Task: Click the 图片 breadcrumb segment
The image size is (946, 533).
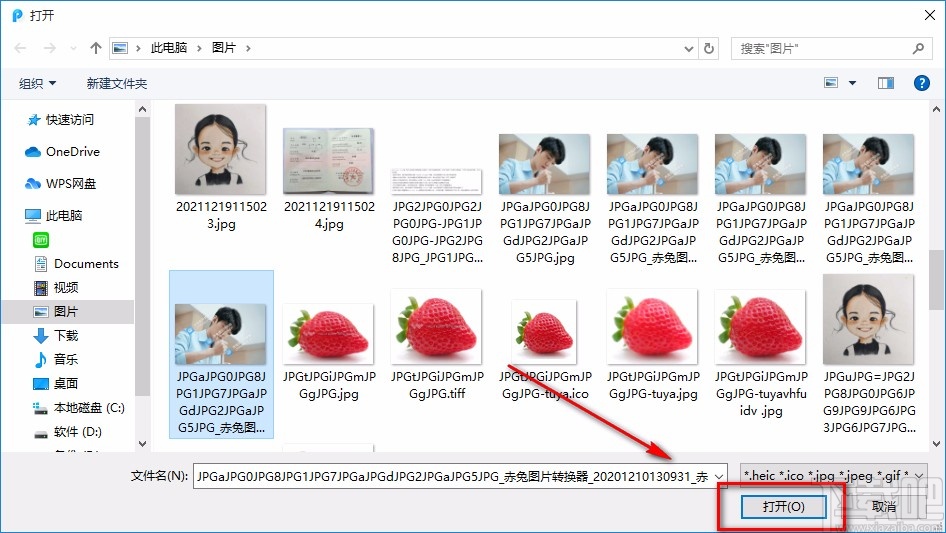Action: (x=223, y=48)
